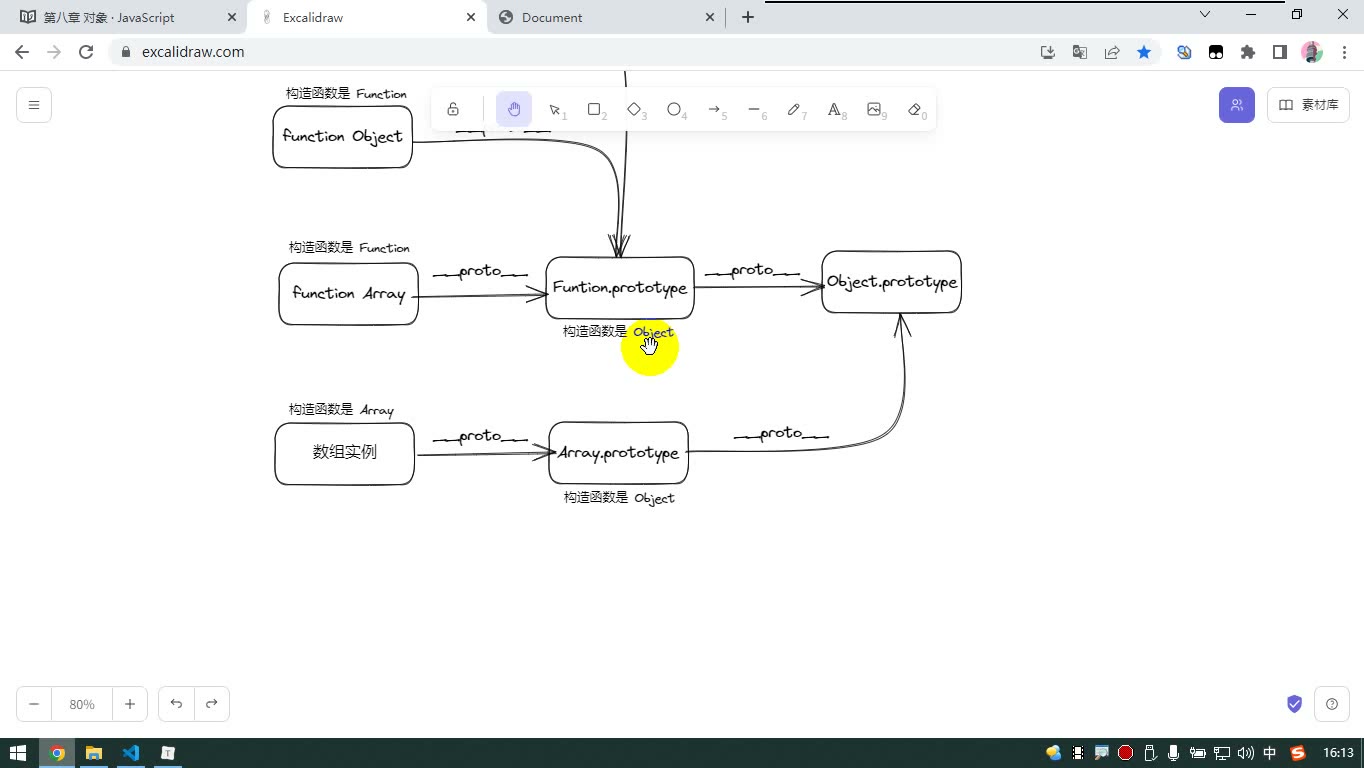
Task: Select the Selection arrow tool
Action: [555, 110]
